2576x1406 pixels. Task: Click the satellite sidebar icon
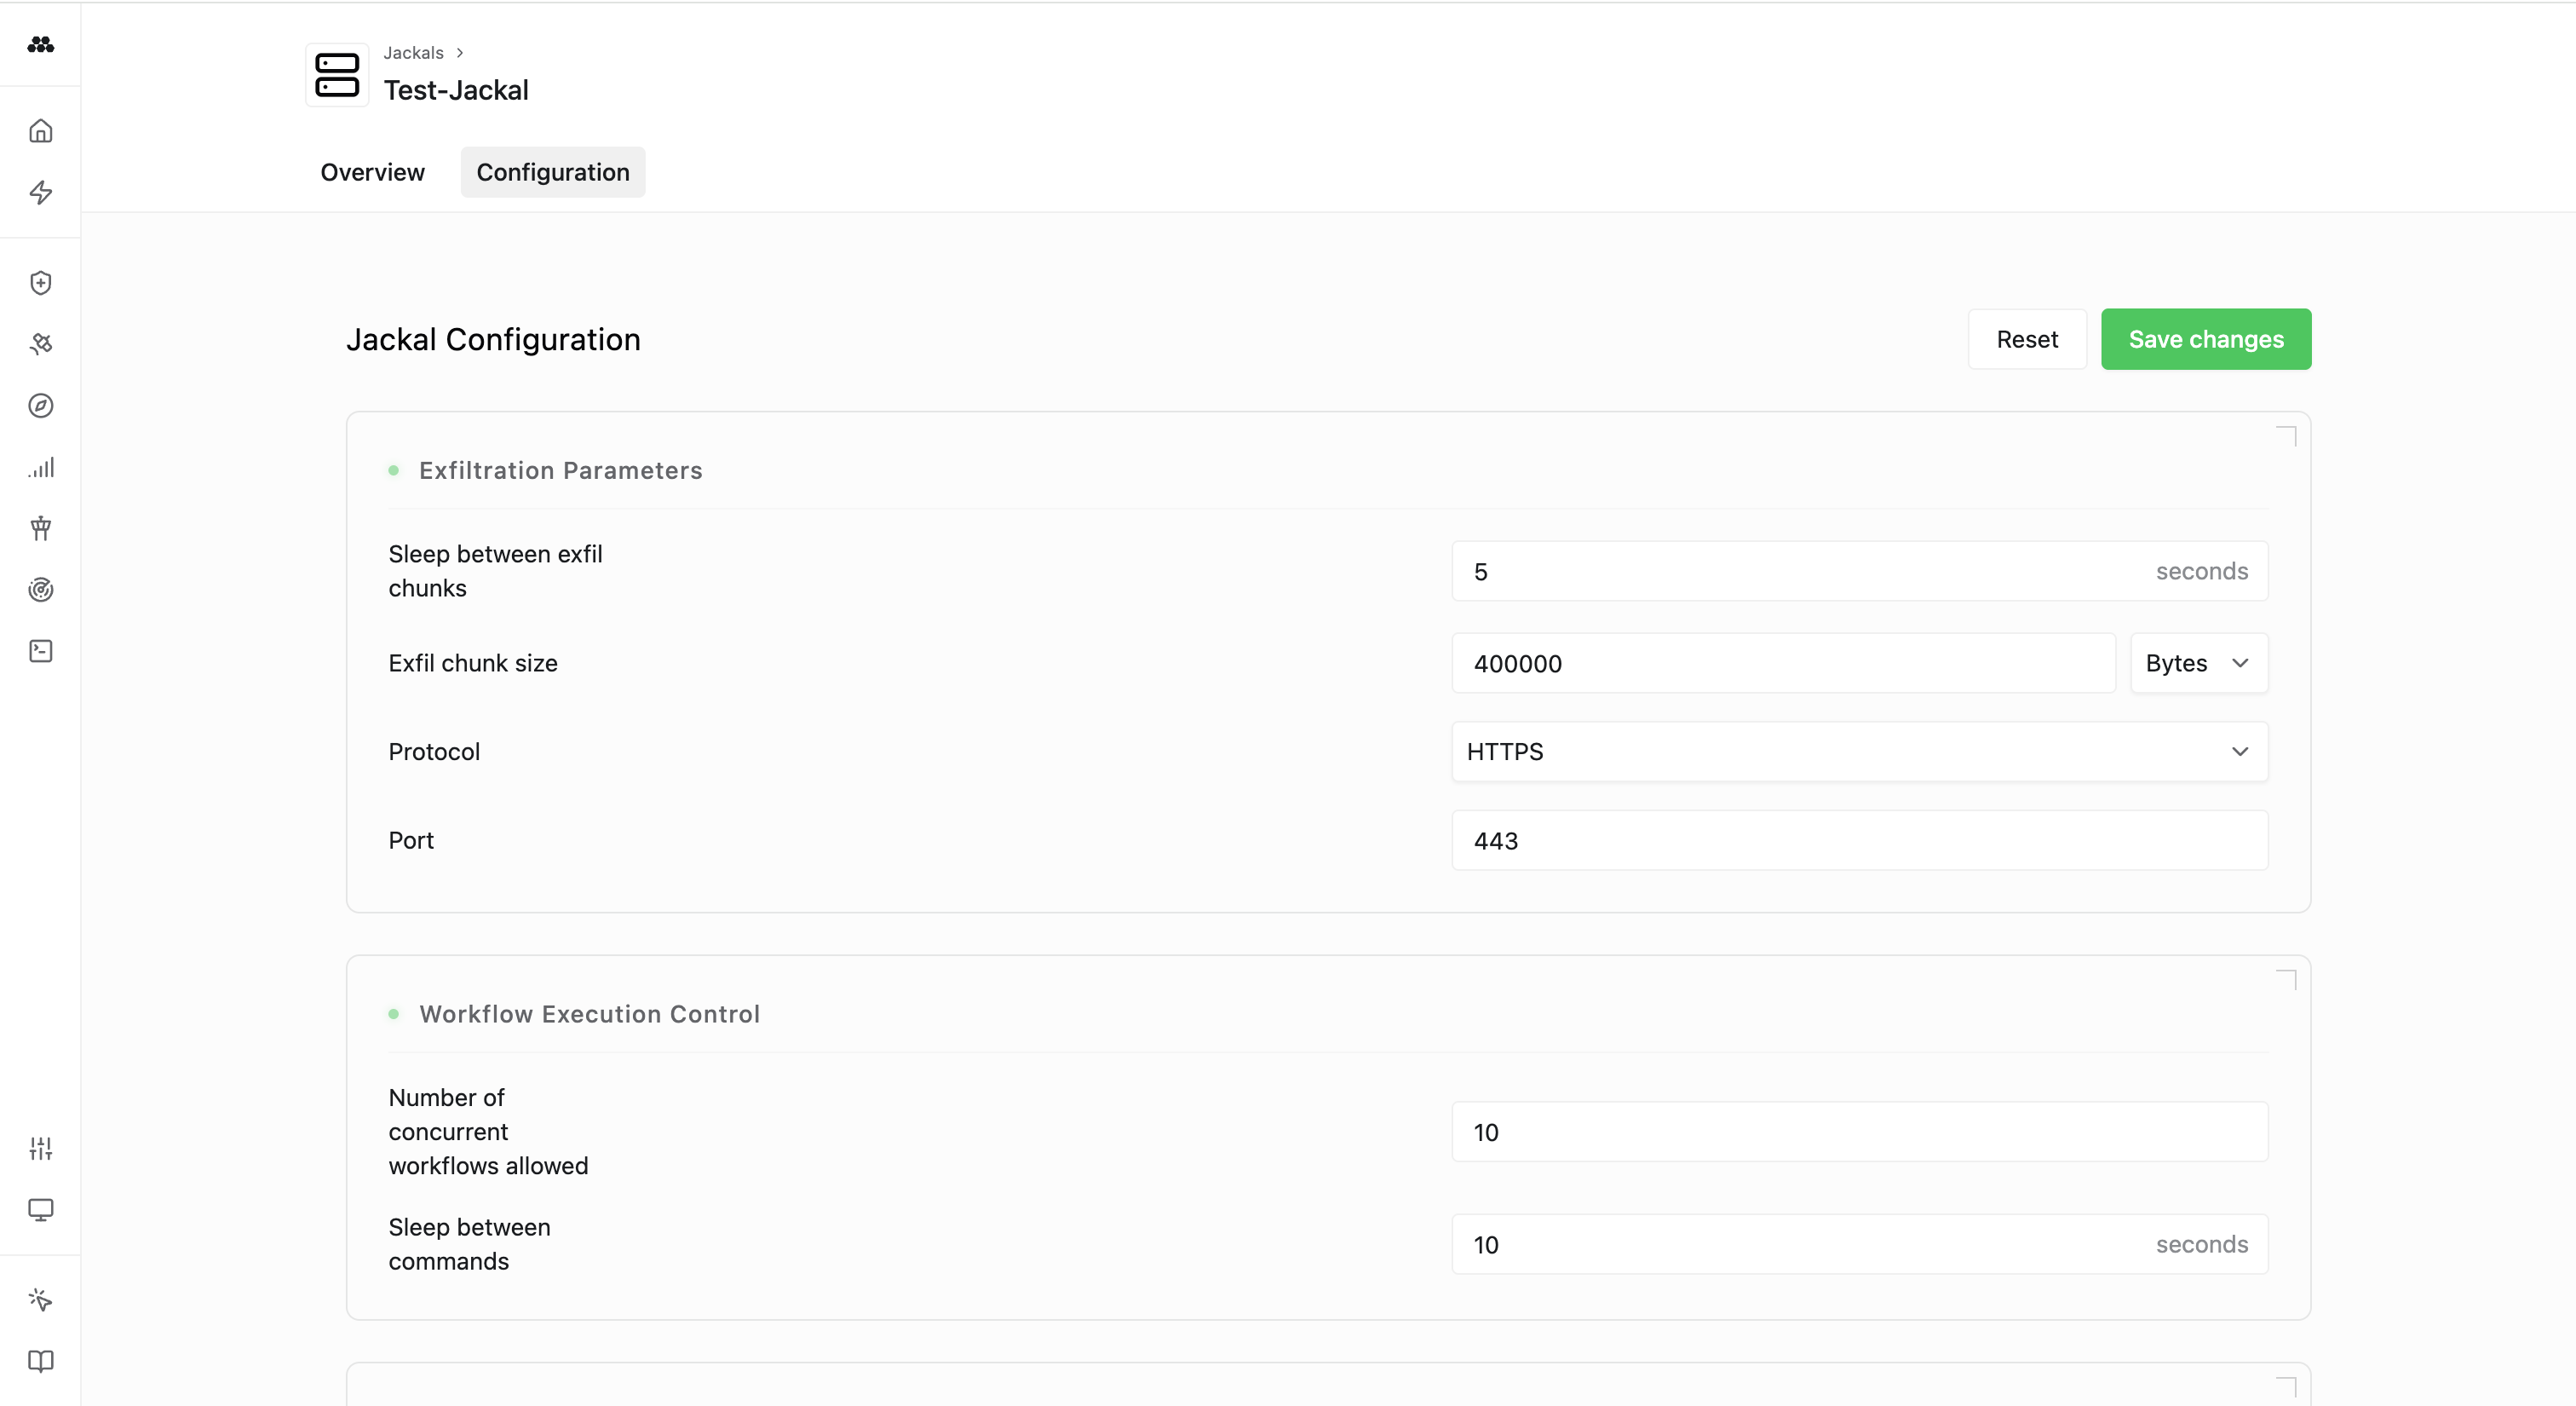[40, 344]
